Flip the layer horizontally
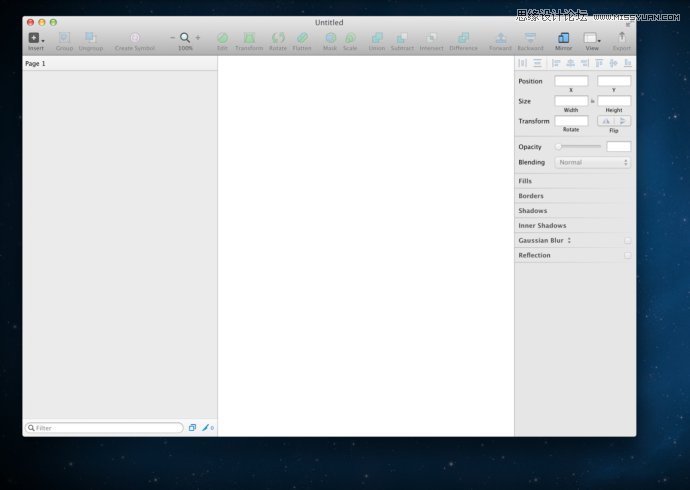Screen dimensions: 690x490 606,121
